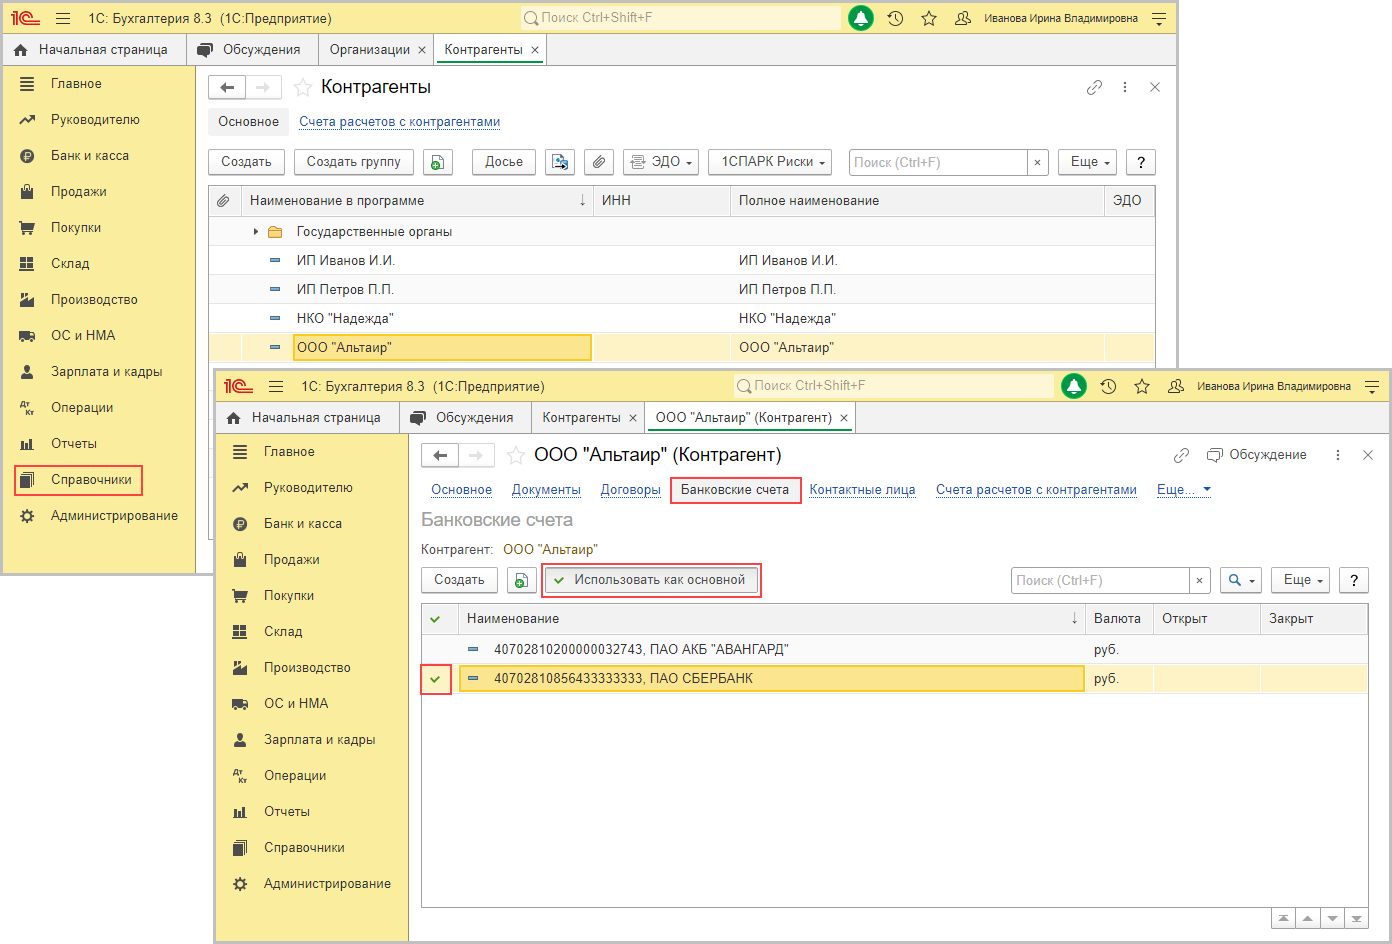Clear the bank accounts search field
Screen dimensions: 1392x944
[1200, 580]
